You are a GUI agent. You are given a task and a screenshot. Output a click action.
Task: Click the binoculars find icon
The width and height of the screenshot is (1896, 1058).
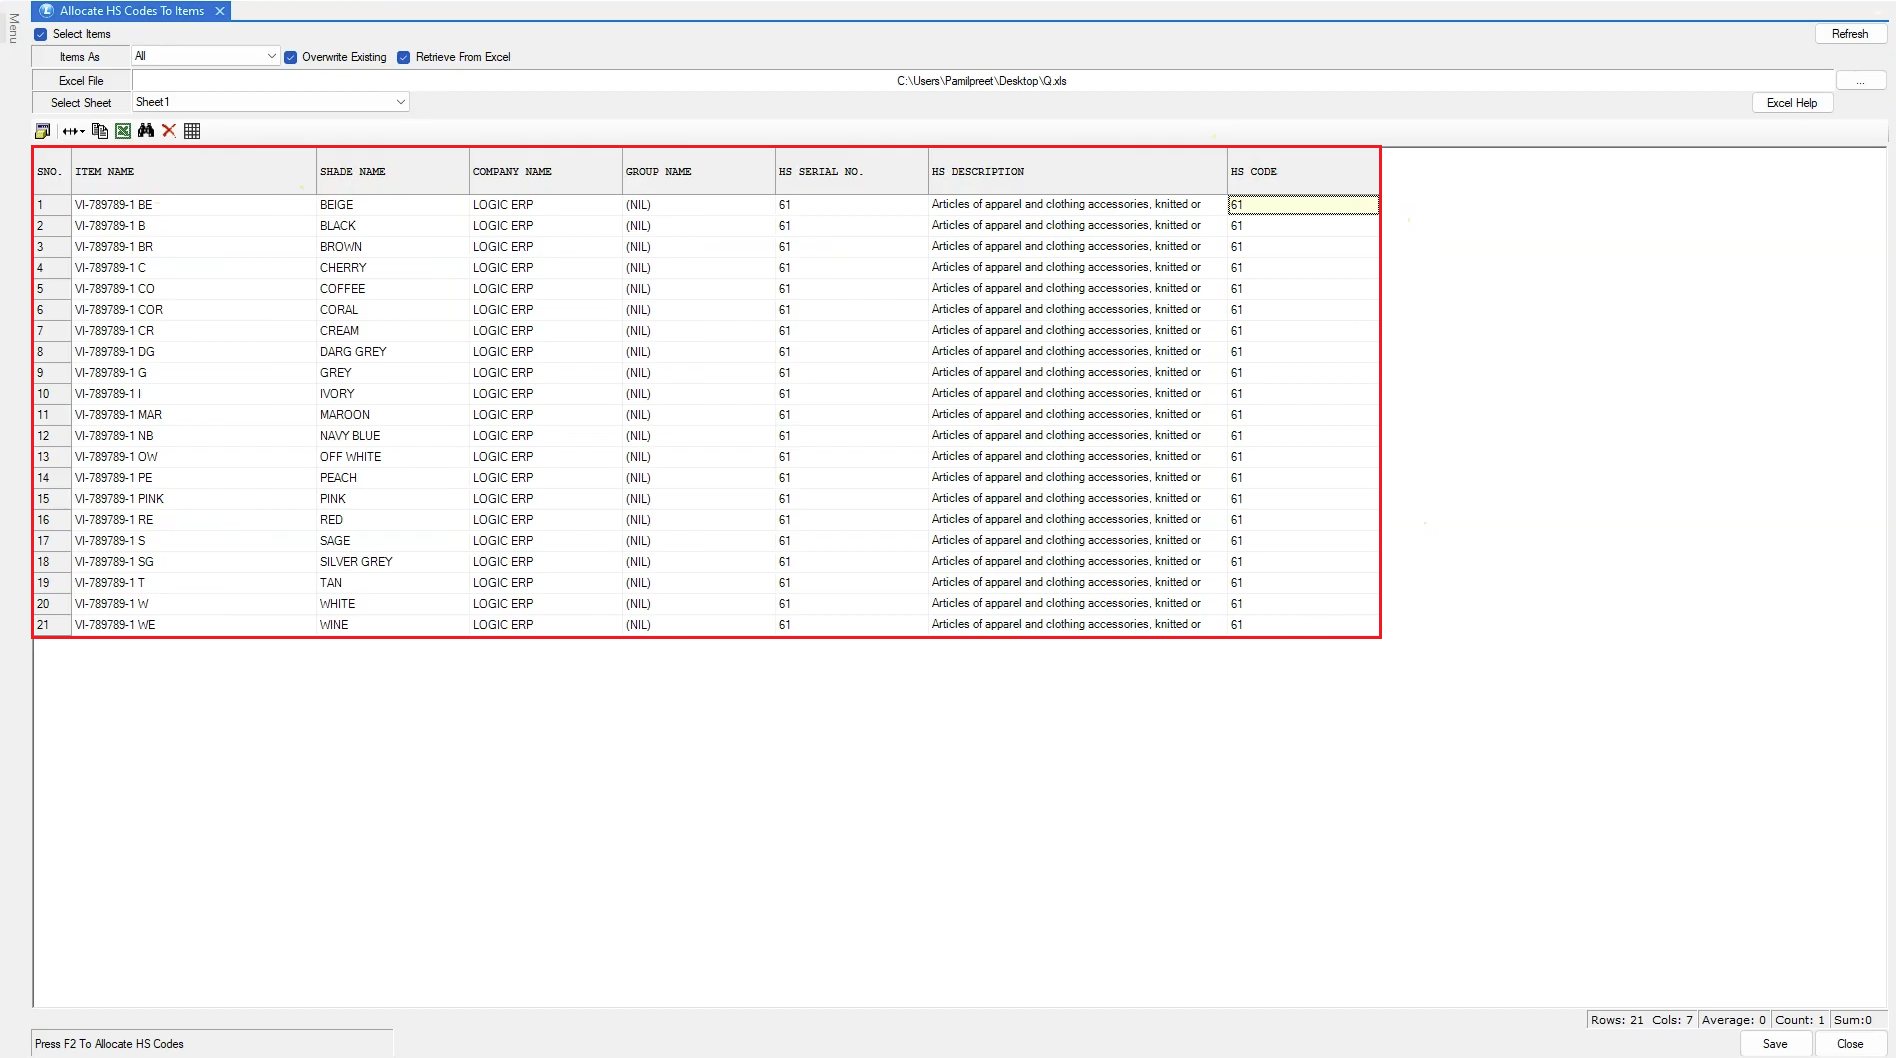[146, 131]
